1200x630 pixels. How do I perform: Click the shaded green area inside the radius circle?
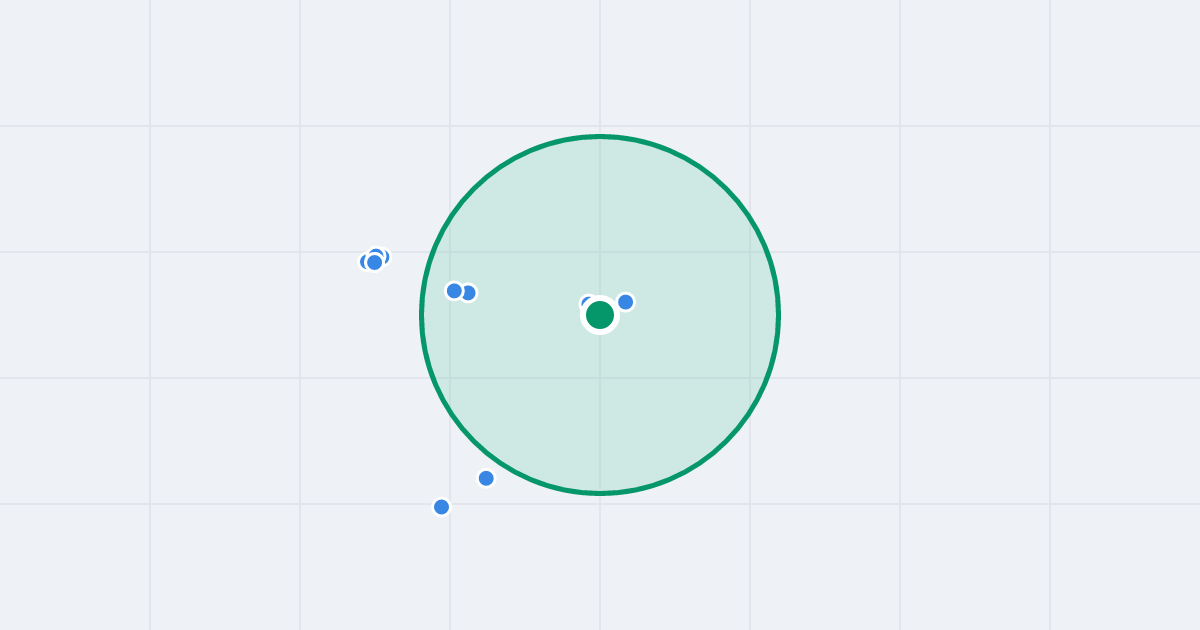click(x=680, y=400)
